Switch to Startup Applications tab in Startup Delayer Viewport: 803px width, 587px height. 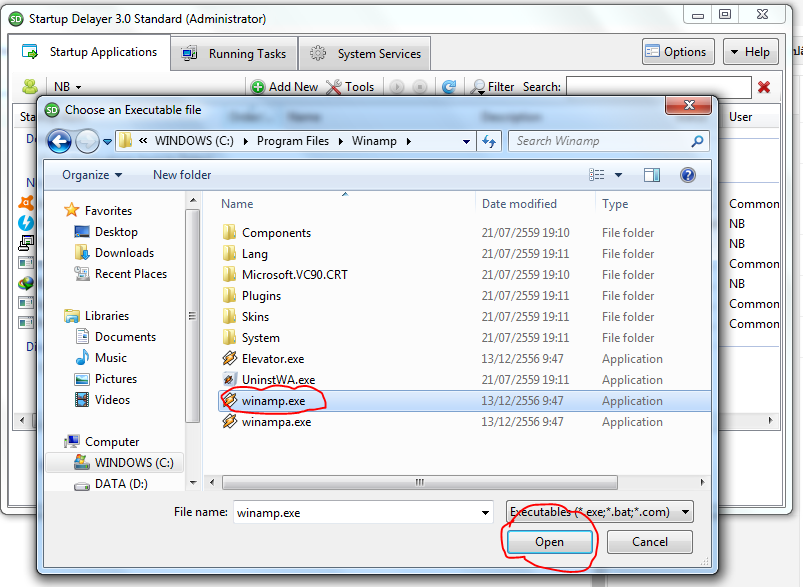pyautogui.click(x=90, y=52)
